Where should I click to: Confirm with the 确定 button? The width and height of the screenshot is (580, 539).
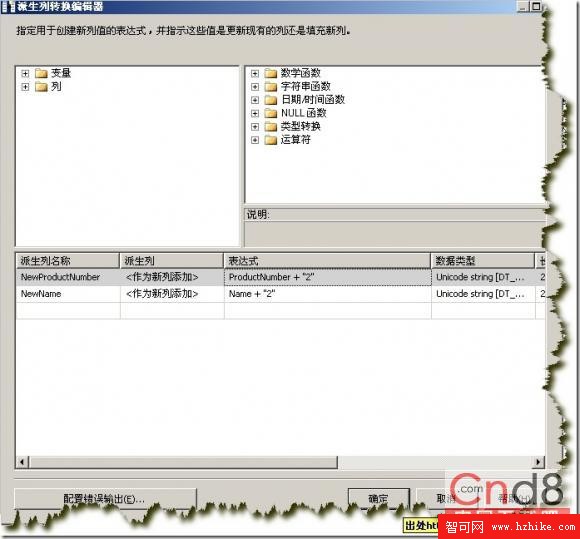pyautogui.click(x=379, y=499)
